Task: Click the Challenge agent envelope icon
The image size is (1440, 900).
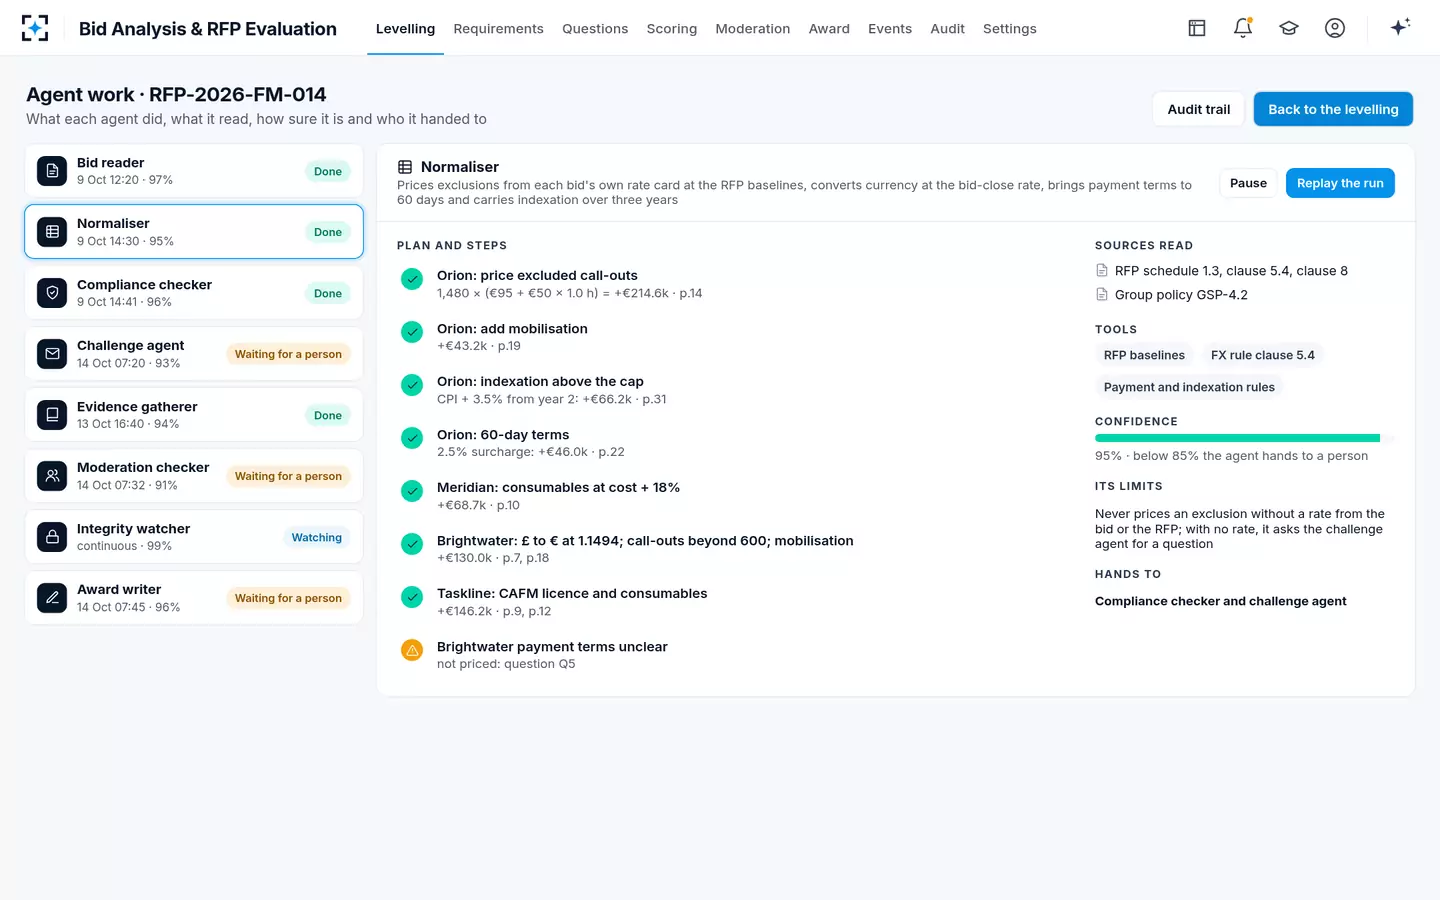Action: coord(52,354)
